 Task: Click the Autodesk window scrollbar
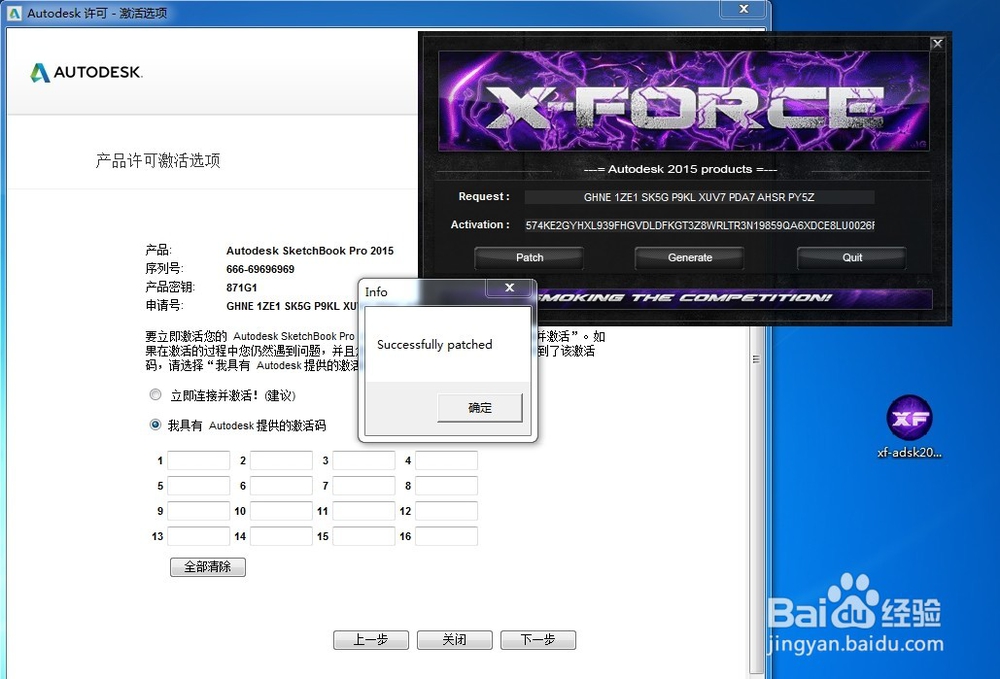point(756,359)
